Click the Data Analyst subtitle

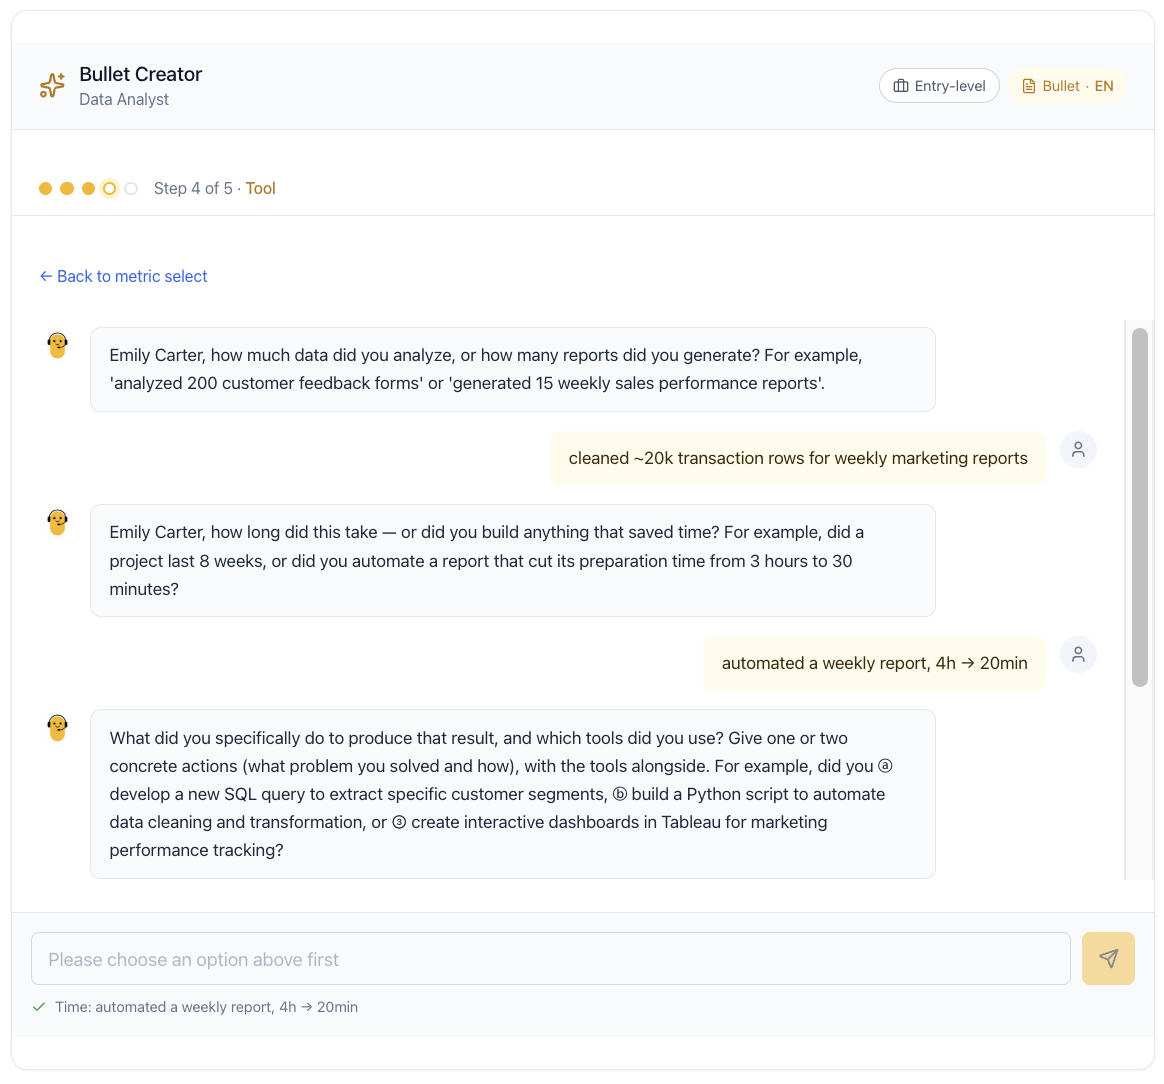[x=124, y=99]
